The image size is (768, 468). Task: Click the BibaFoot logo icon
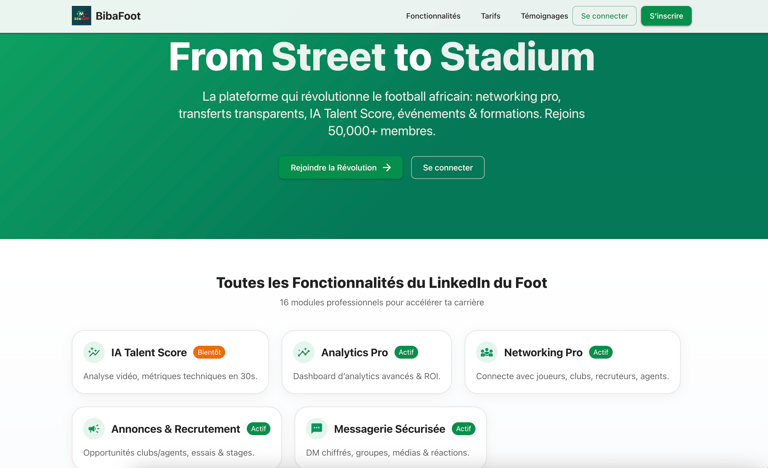pos(81,16)
